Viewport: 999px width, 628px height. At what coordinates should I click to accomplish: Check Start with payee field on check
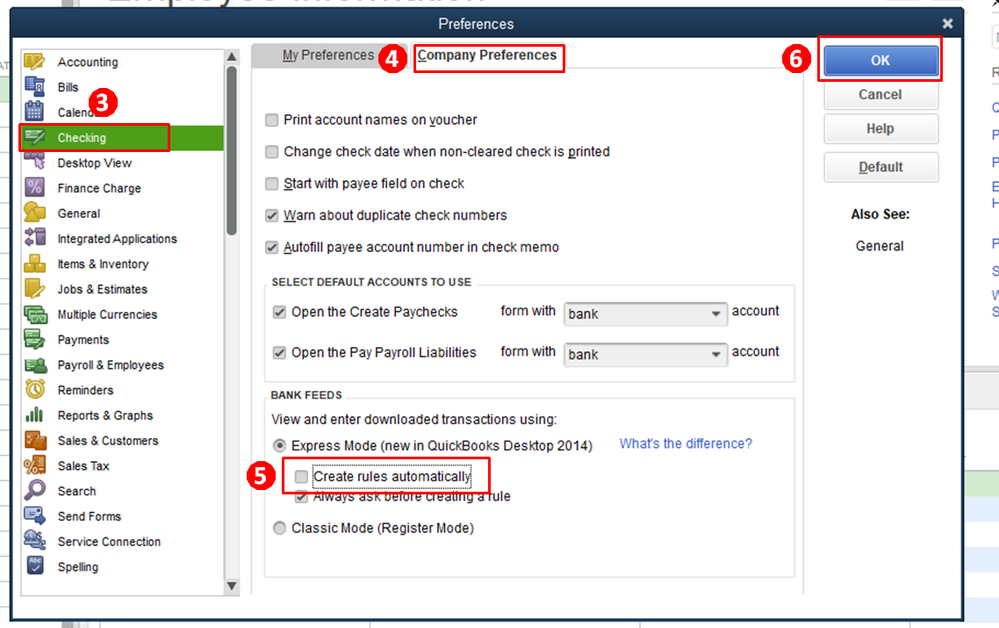click(x=272, y=183)
